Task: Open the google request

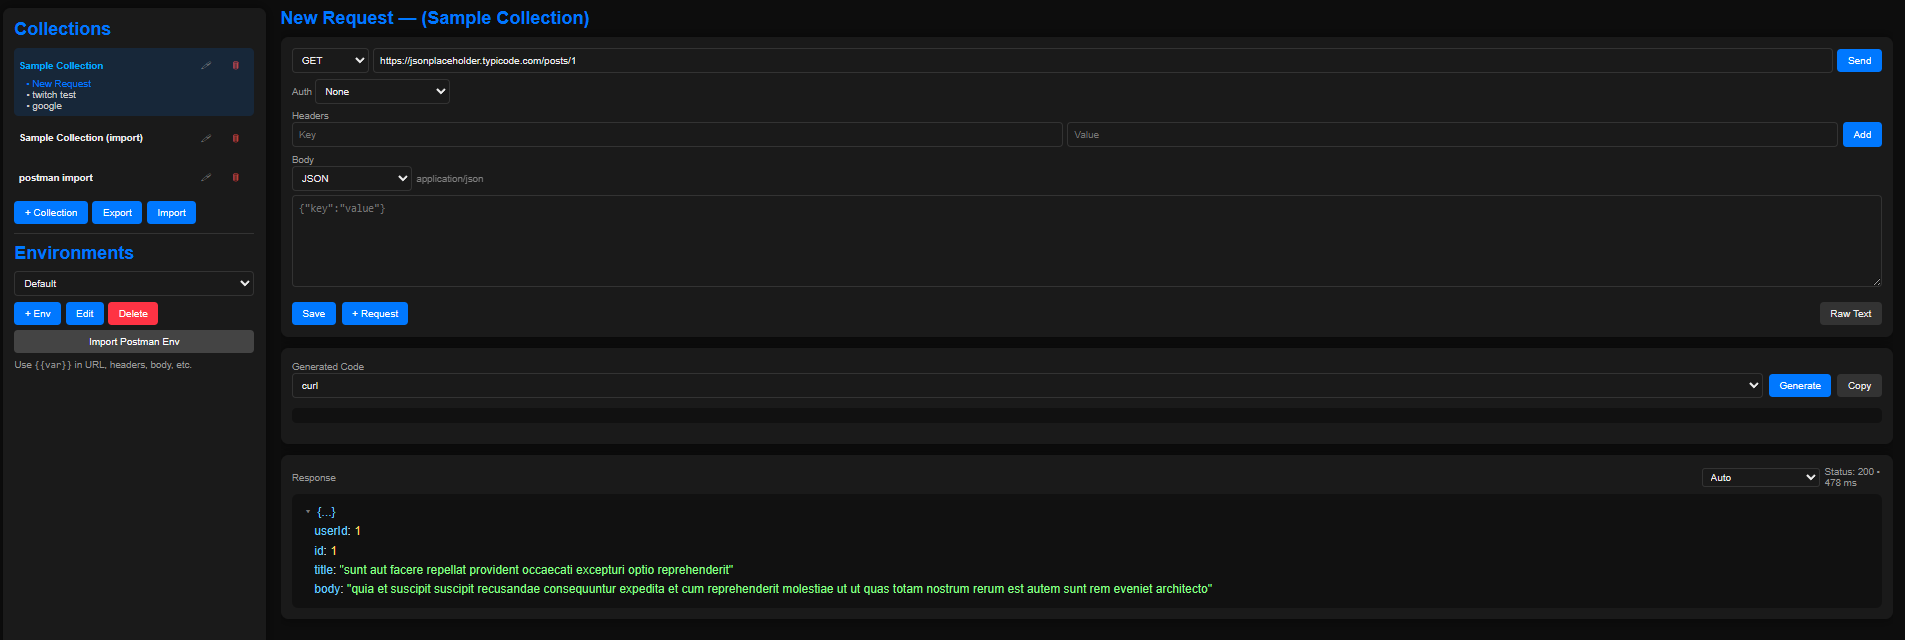Action: click(47, 106)
